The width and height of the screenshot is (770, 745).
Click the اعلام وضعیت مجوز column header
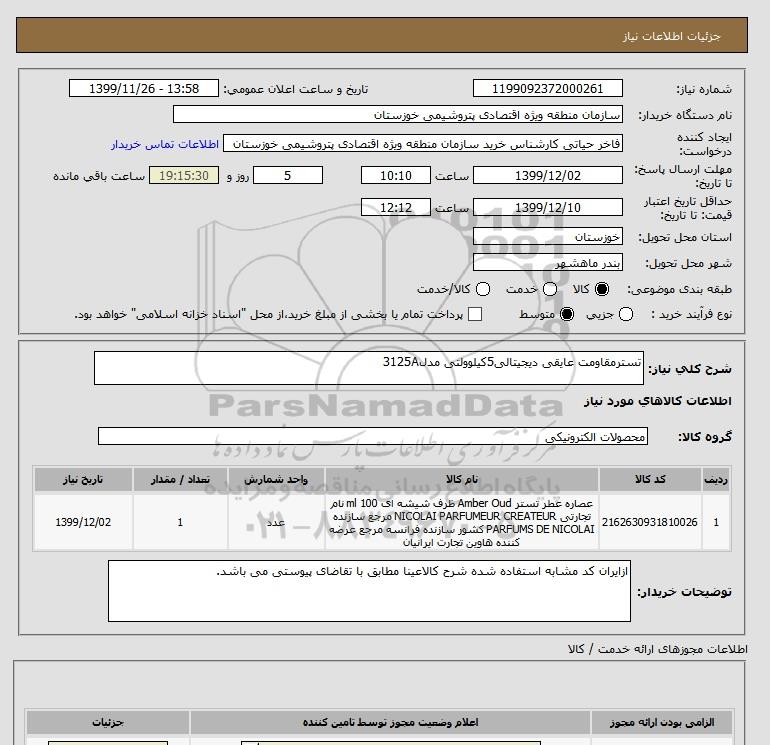[390, 722]
